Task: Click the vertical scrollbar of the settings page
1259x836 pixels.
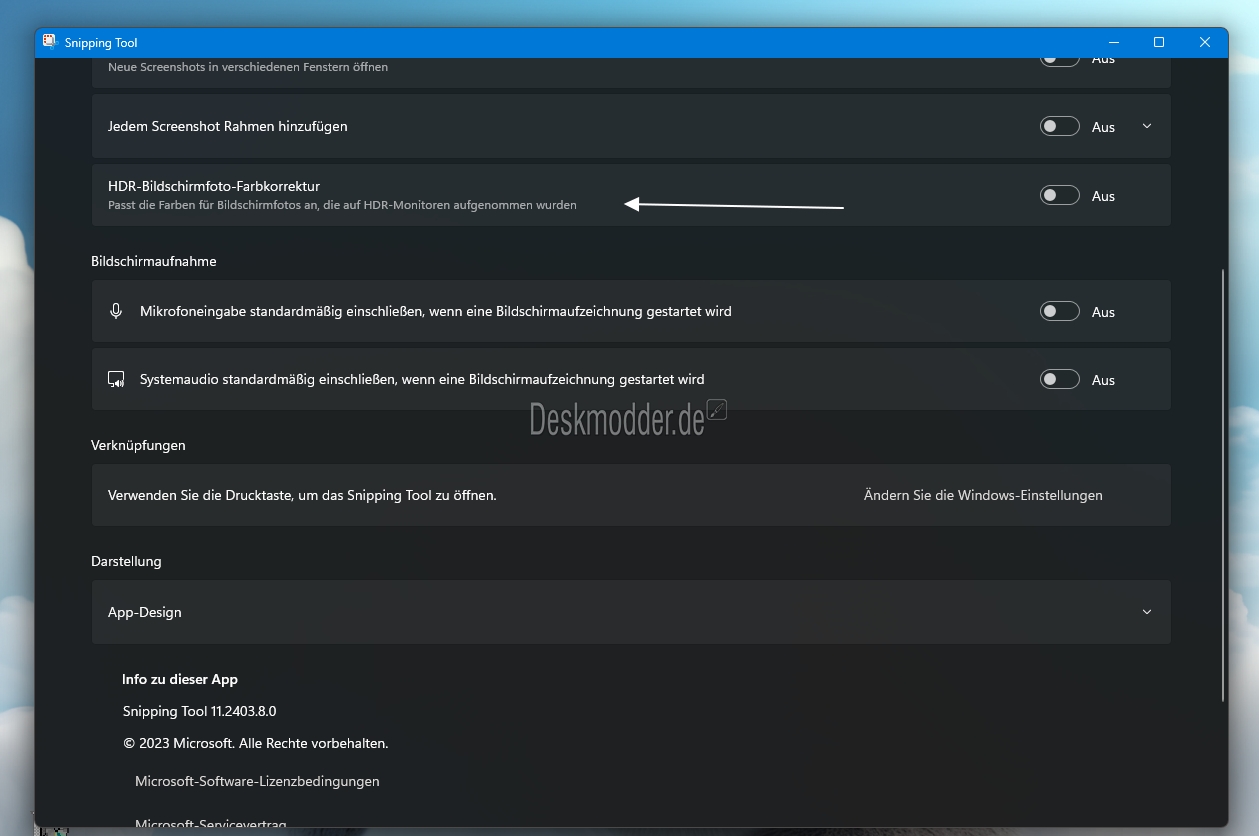Action: (1222, 485)
